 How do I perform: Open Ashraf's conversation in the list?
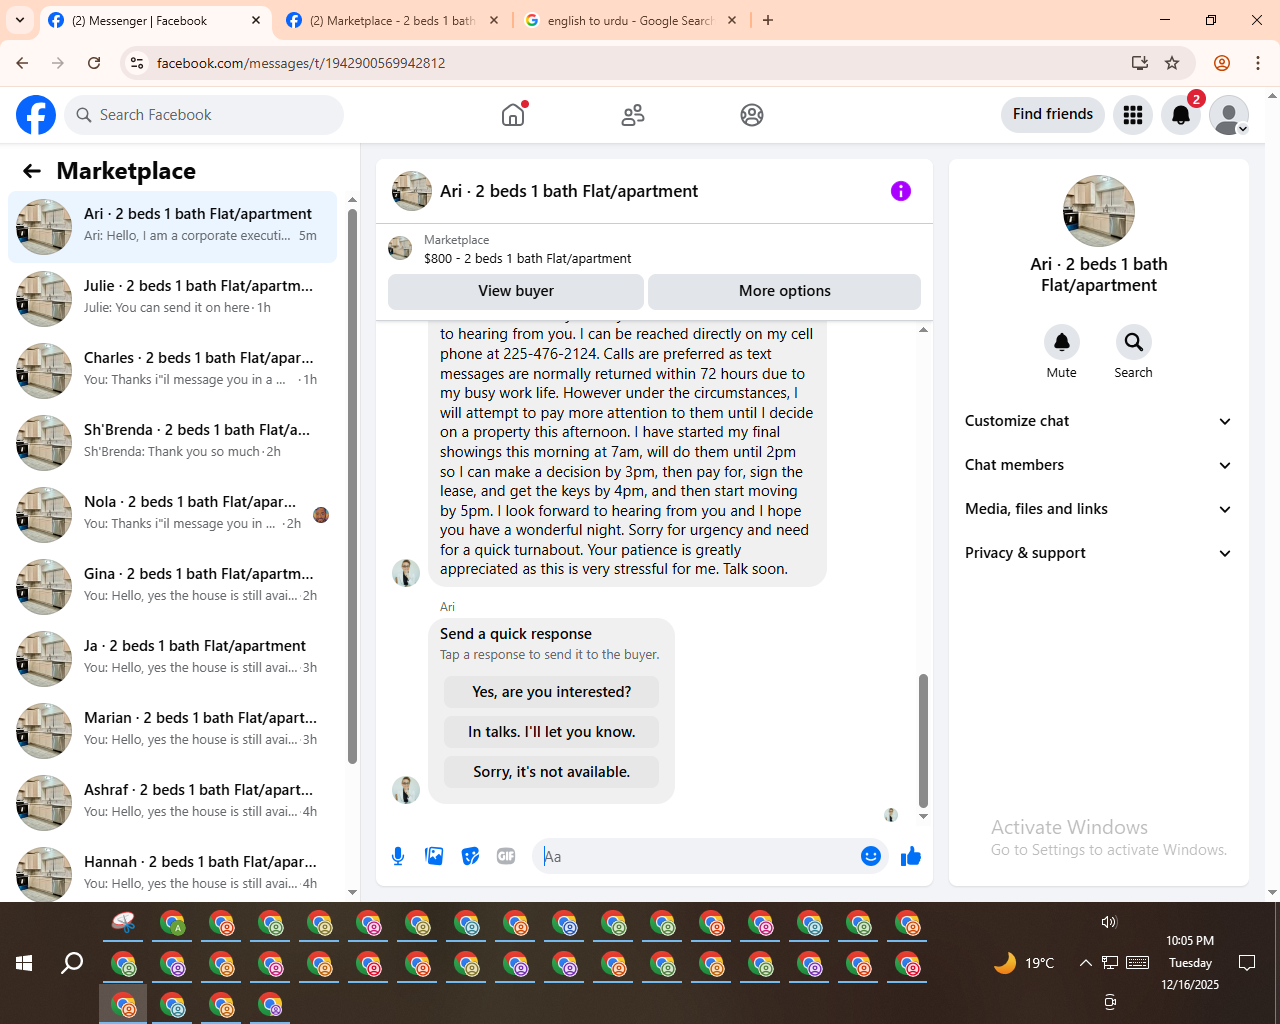173,802
